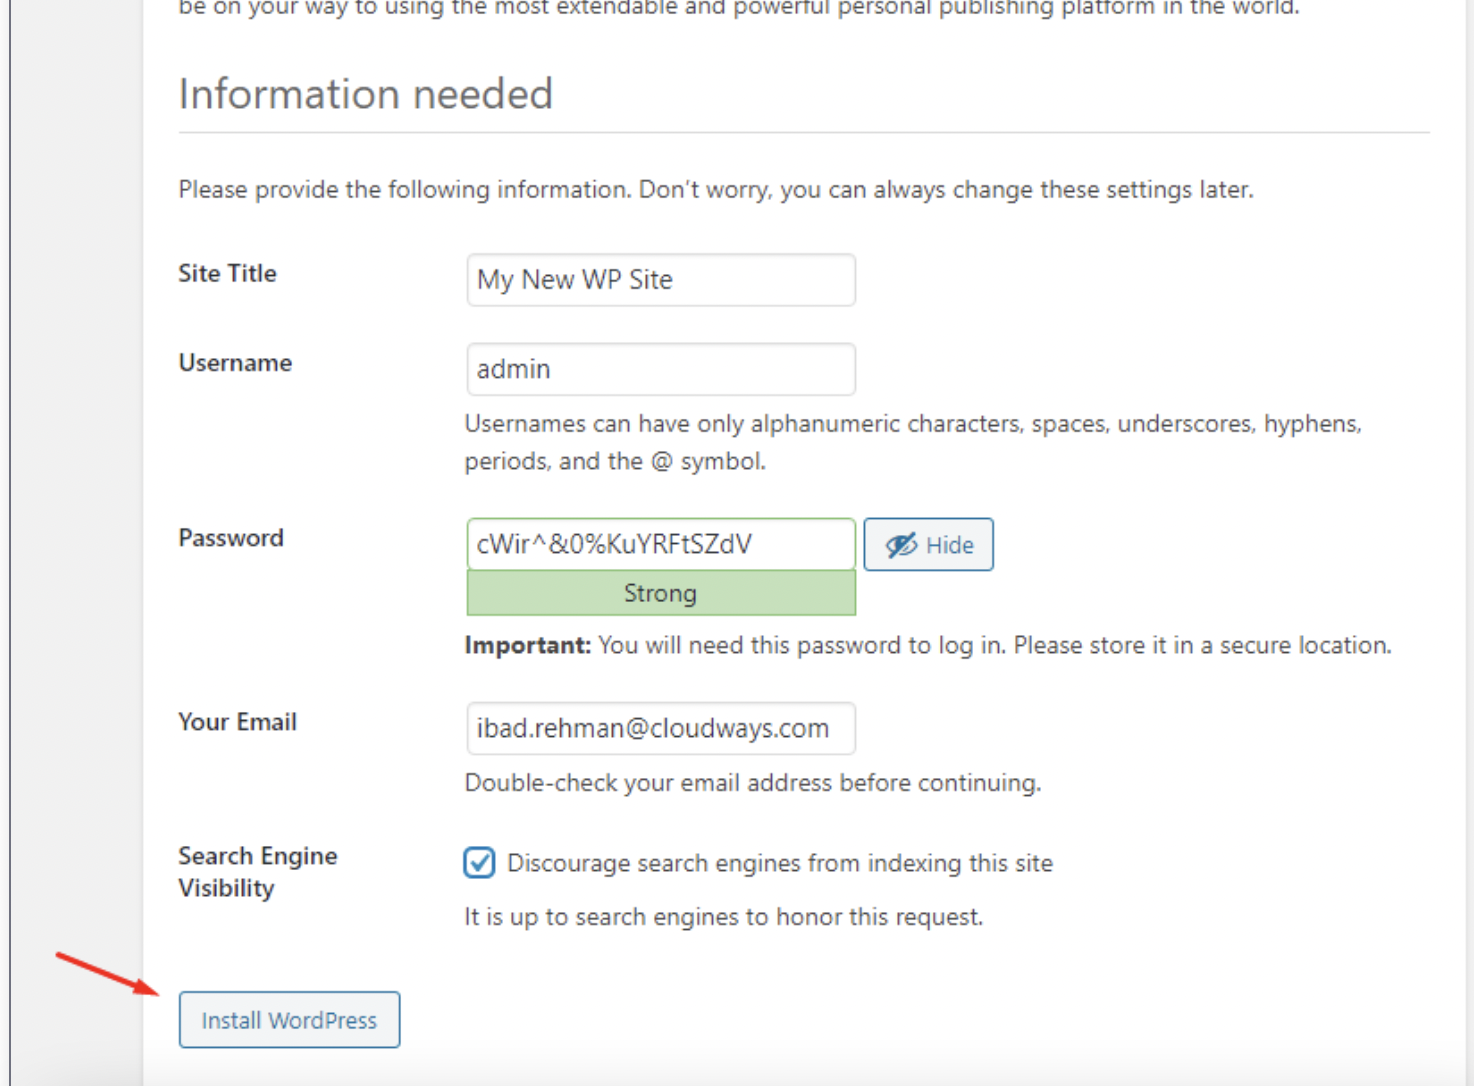Viewport: 1474px width, 1086px height.
Task: Click the Your Email label
Action: click(x=237, y=722)
